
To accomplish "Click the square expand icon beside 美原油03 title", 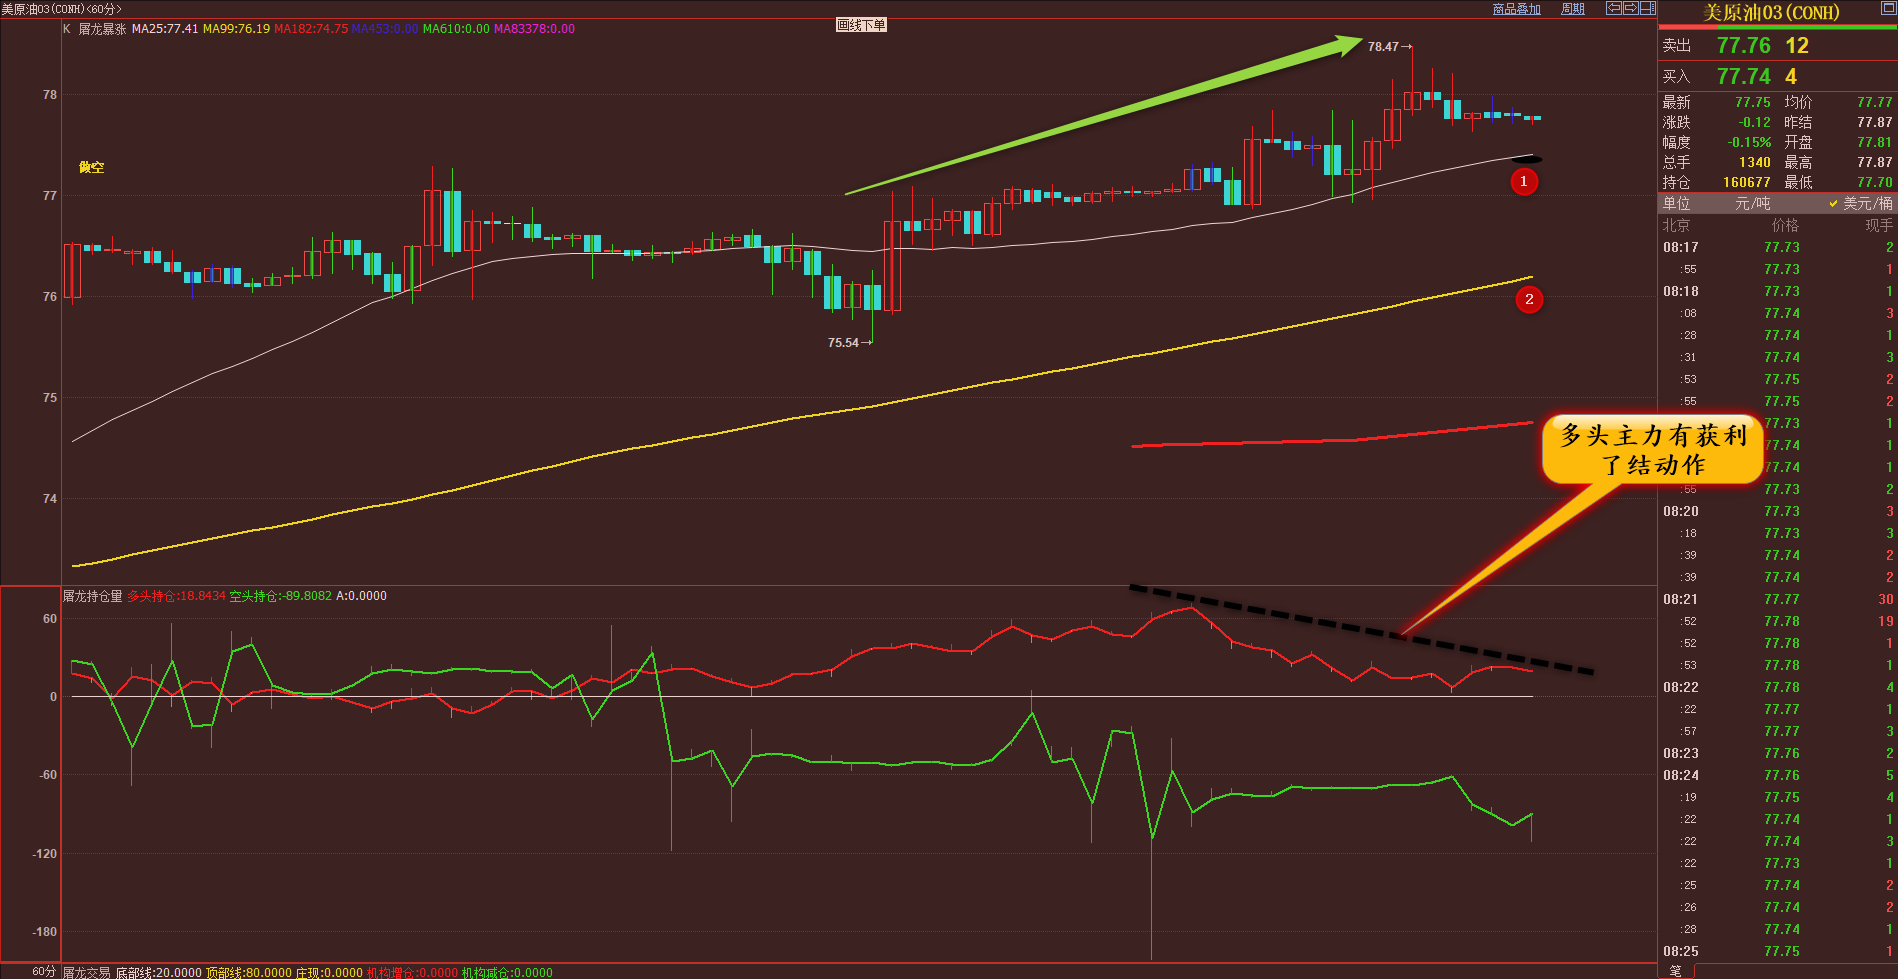I will tap(1889, 8).
